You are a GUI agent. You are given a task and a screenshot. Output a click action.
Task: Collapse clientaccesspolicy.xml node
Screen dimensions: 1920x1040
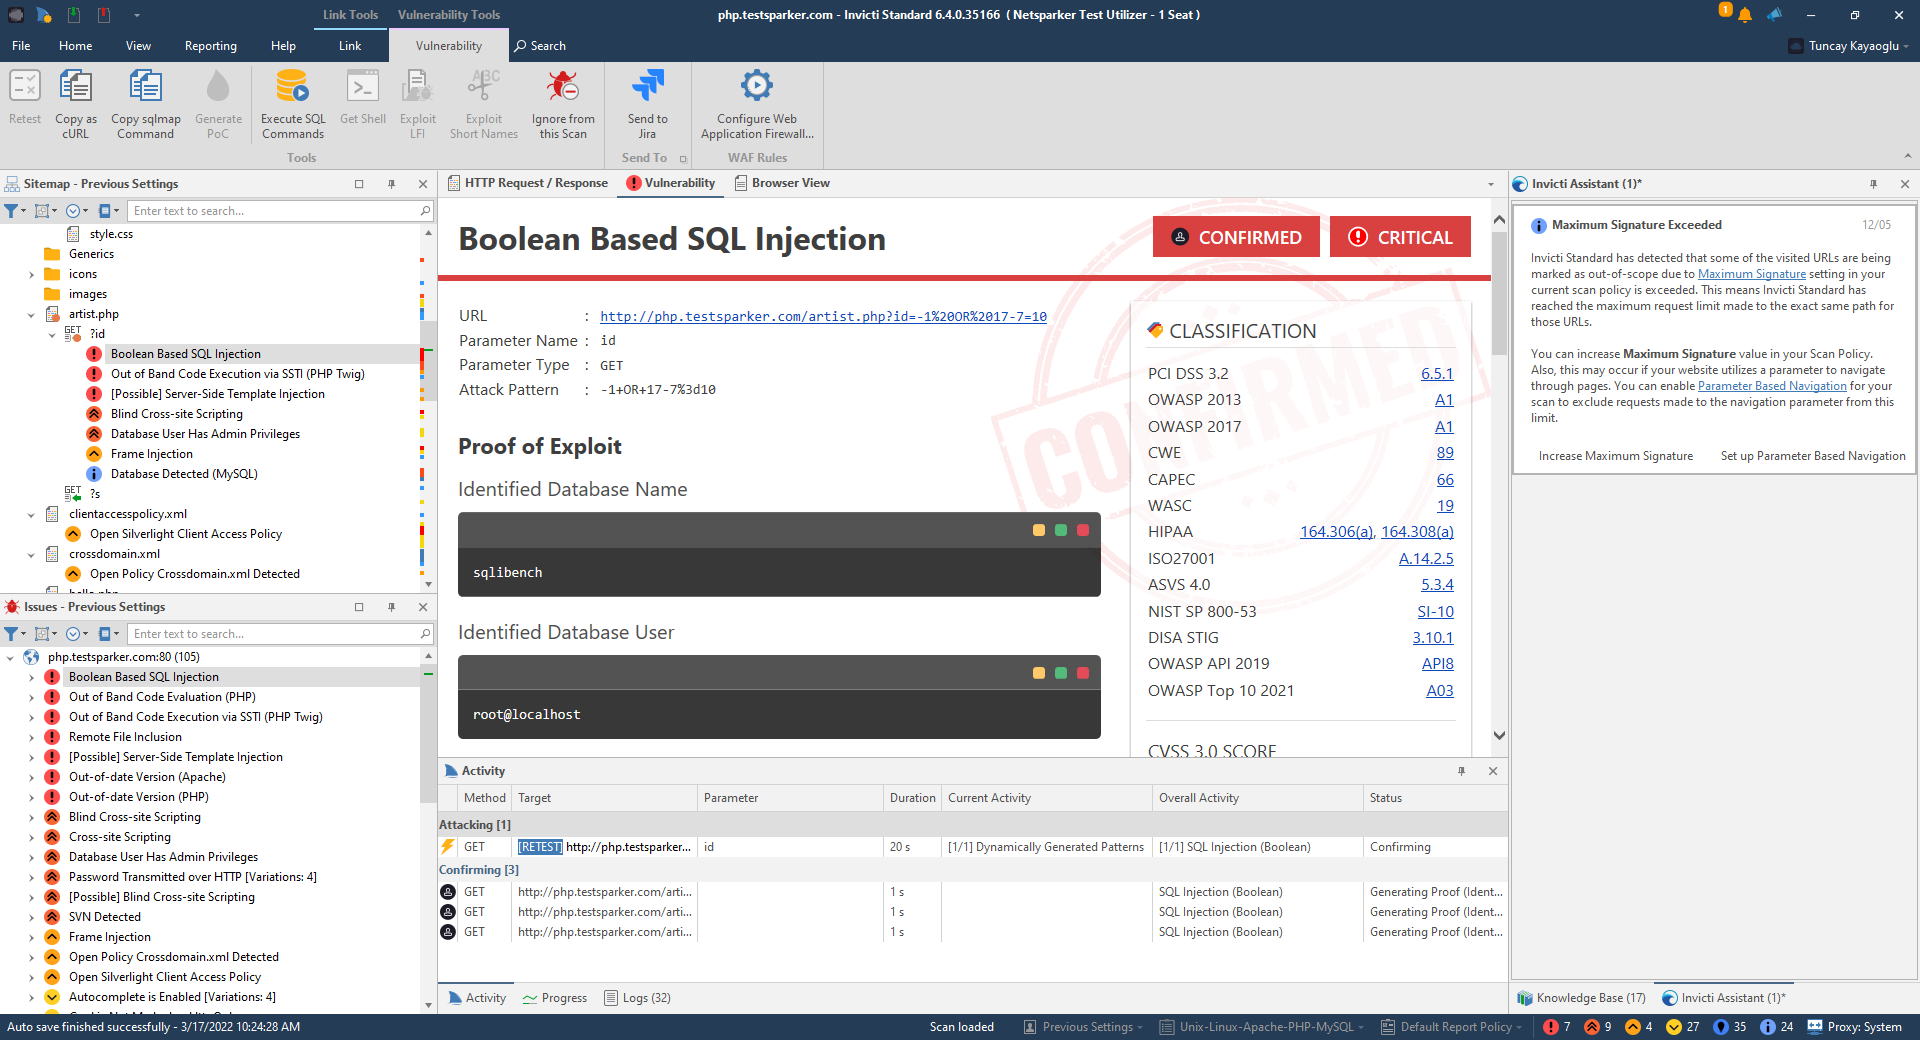click(31, 515)
